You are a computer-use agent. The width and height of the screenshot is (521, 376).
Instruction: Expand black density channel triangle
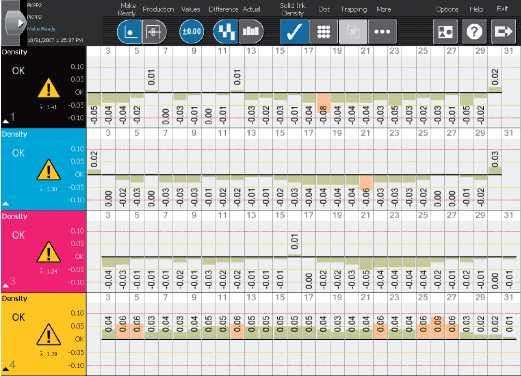point(6,121)
